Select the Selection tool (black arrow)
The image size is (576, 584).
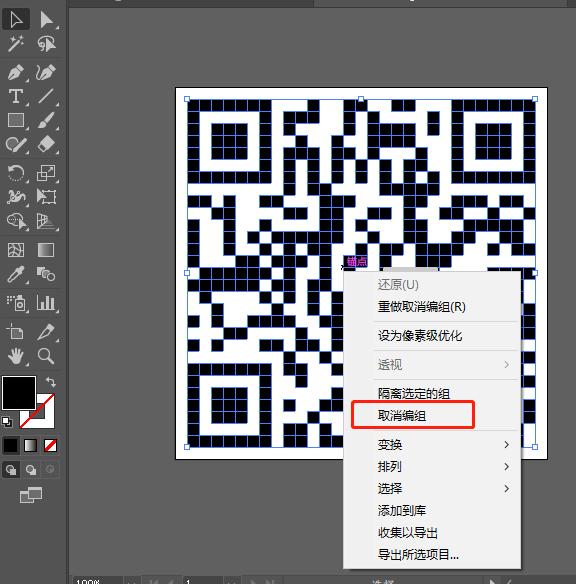click(16, 19)
